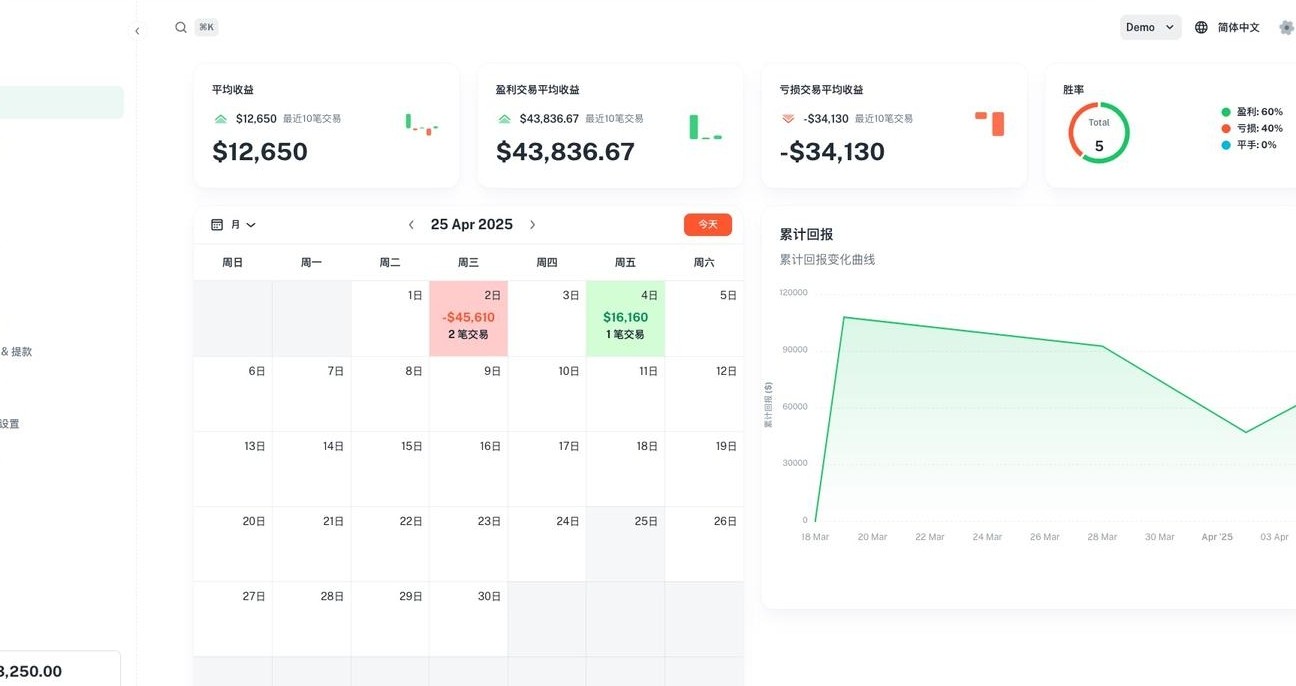1296x686 pixels.
Task: Expand the 月 view selector dropdown
Action: (243, 225)
